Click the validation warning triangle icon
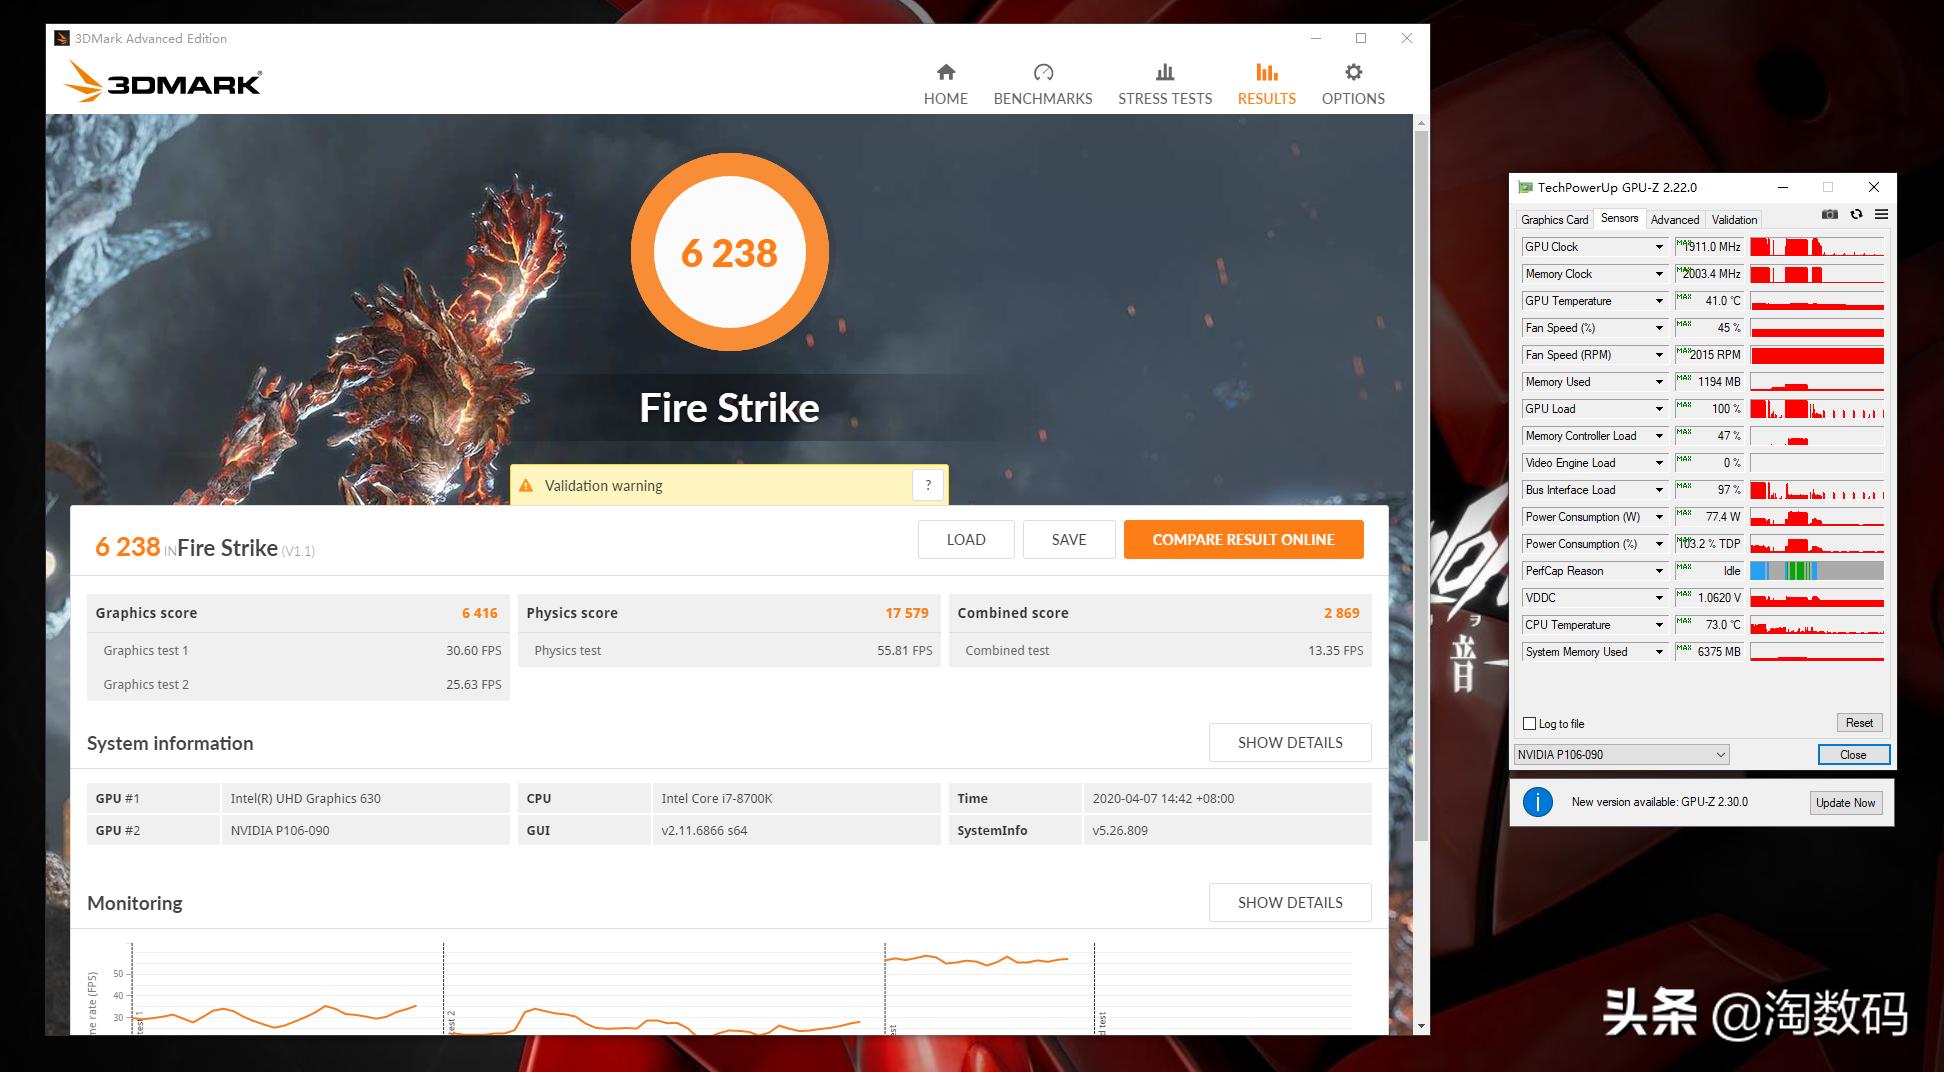The width and height of the screenshot is (1944, 1072). [526, 486]
